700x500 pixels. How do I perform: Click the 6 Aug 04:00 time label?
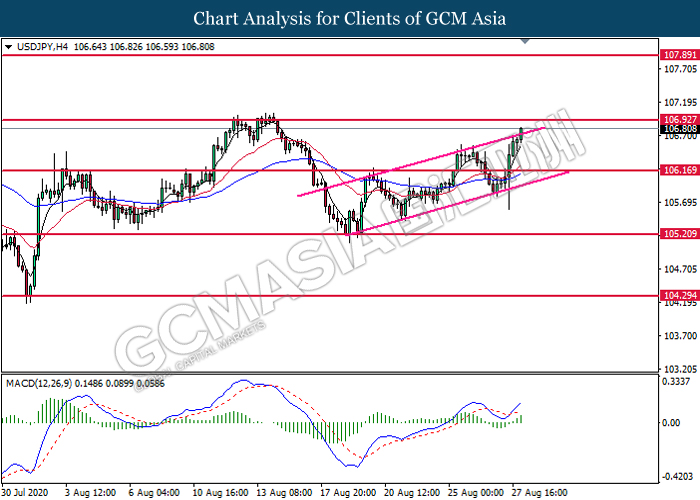(154, 493)
